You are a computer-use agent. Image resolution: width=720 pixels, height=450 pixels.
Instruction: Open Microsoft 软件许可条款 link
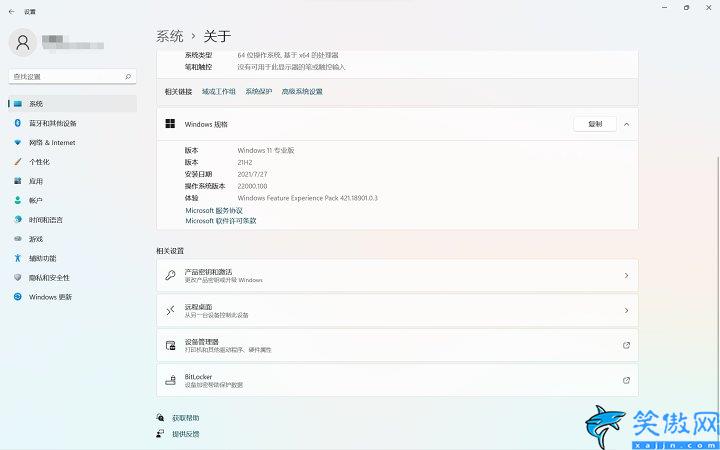tap(221, 220)
